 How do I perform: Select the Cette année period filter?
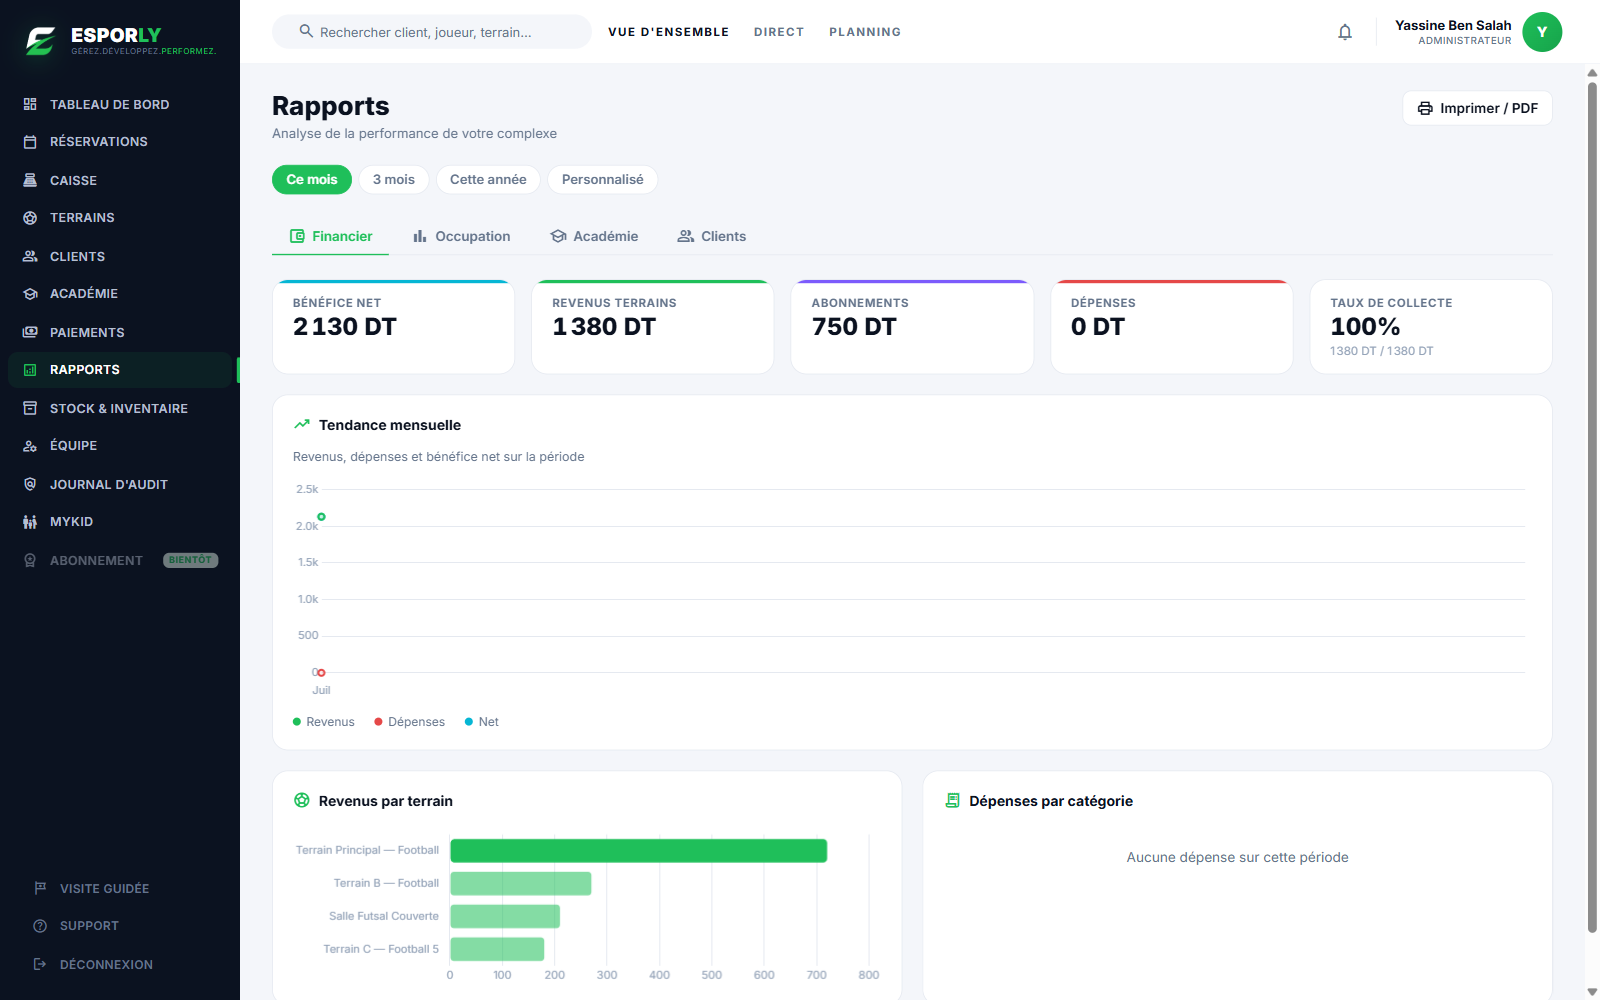(x=488, y=180)
